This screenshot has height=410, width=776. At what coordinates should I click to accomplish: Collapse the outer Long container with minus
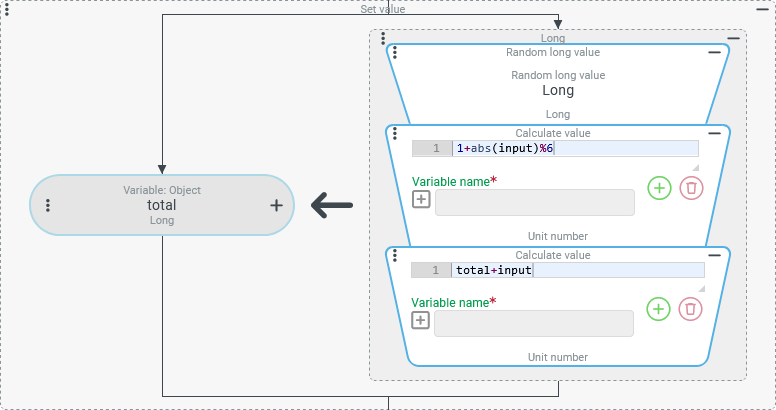point(734,38)
